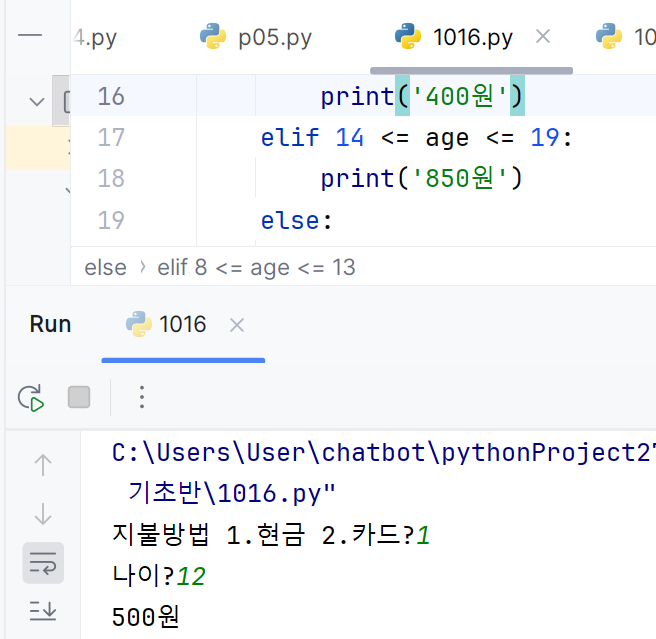The image size is (656, 639).
Task: Click the '지불방법 1.현금 2.카드?1' console line
Action: (x=271, y=535)
